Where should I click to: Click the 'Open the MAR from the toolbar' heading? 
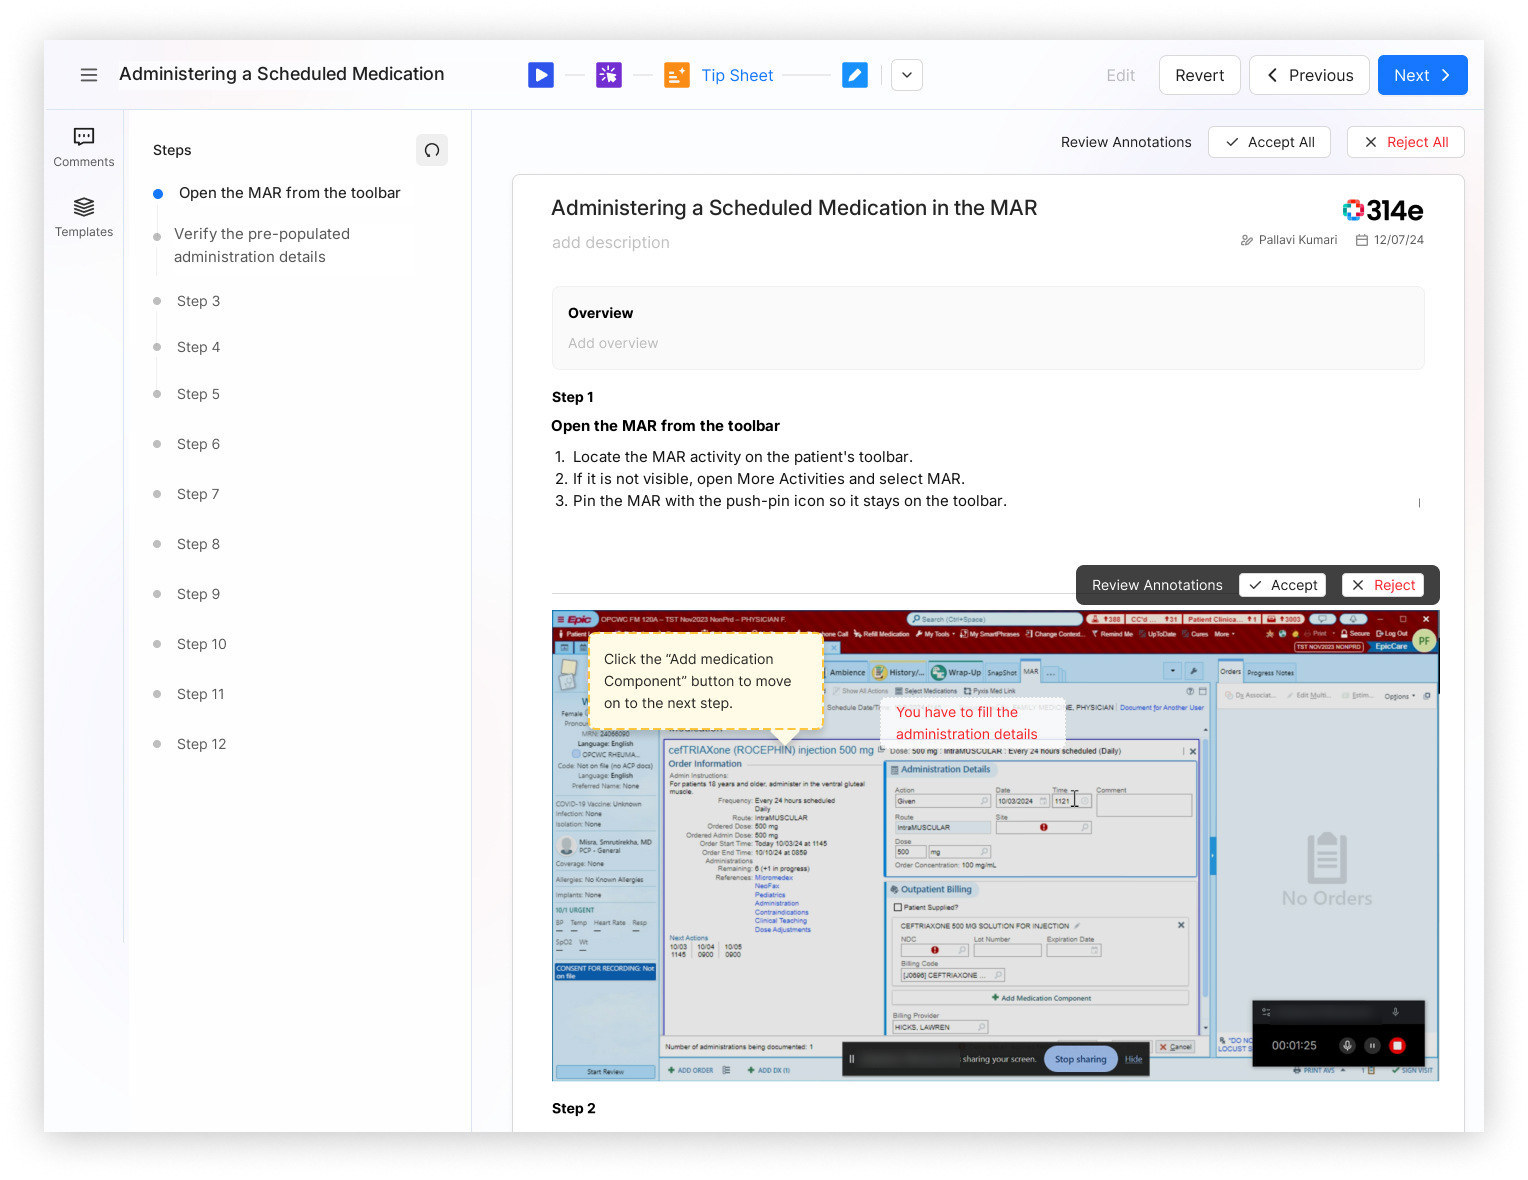click(665, 426)
